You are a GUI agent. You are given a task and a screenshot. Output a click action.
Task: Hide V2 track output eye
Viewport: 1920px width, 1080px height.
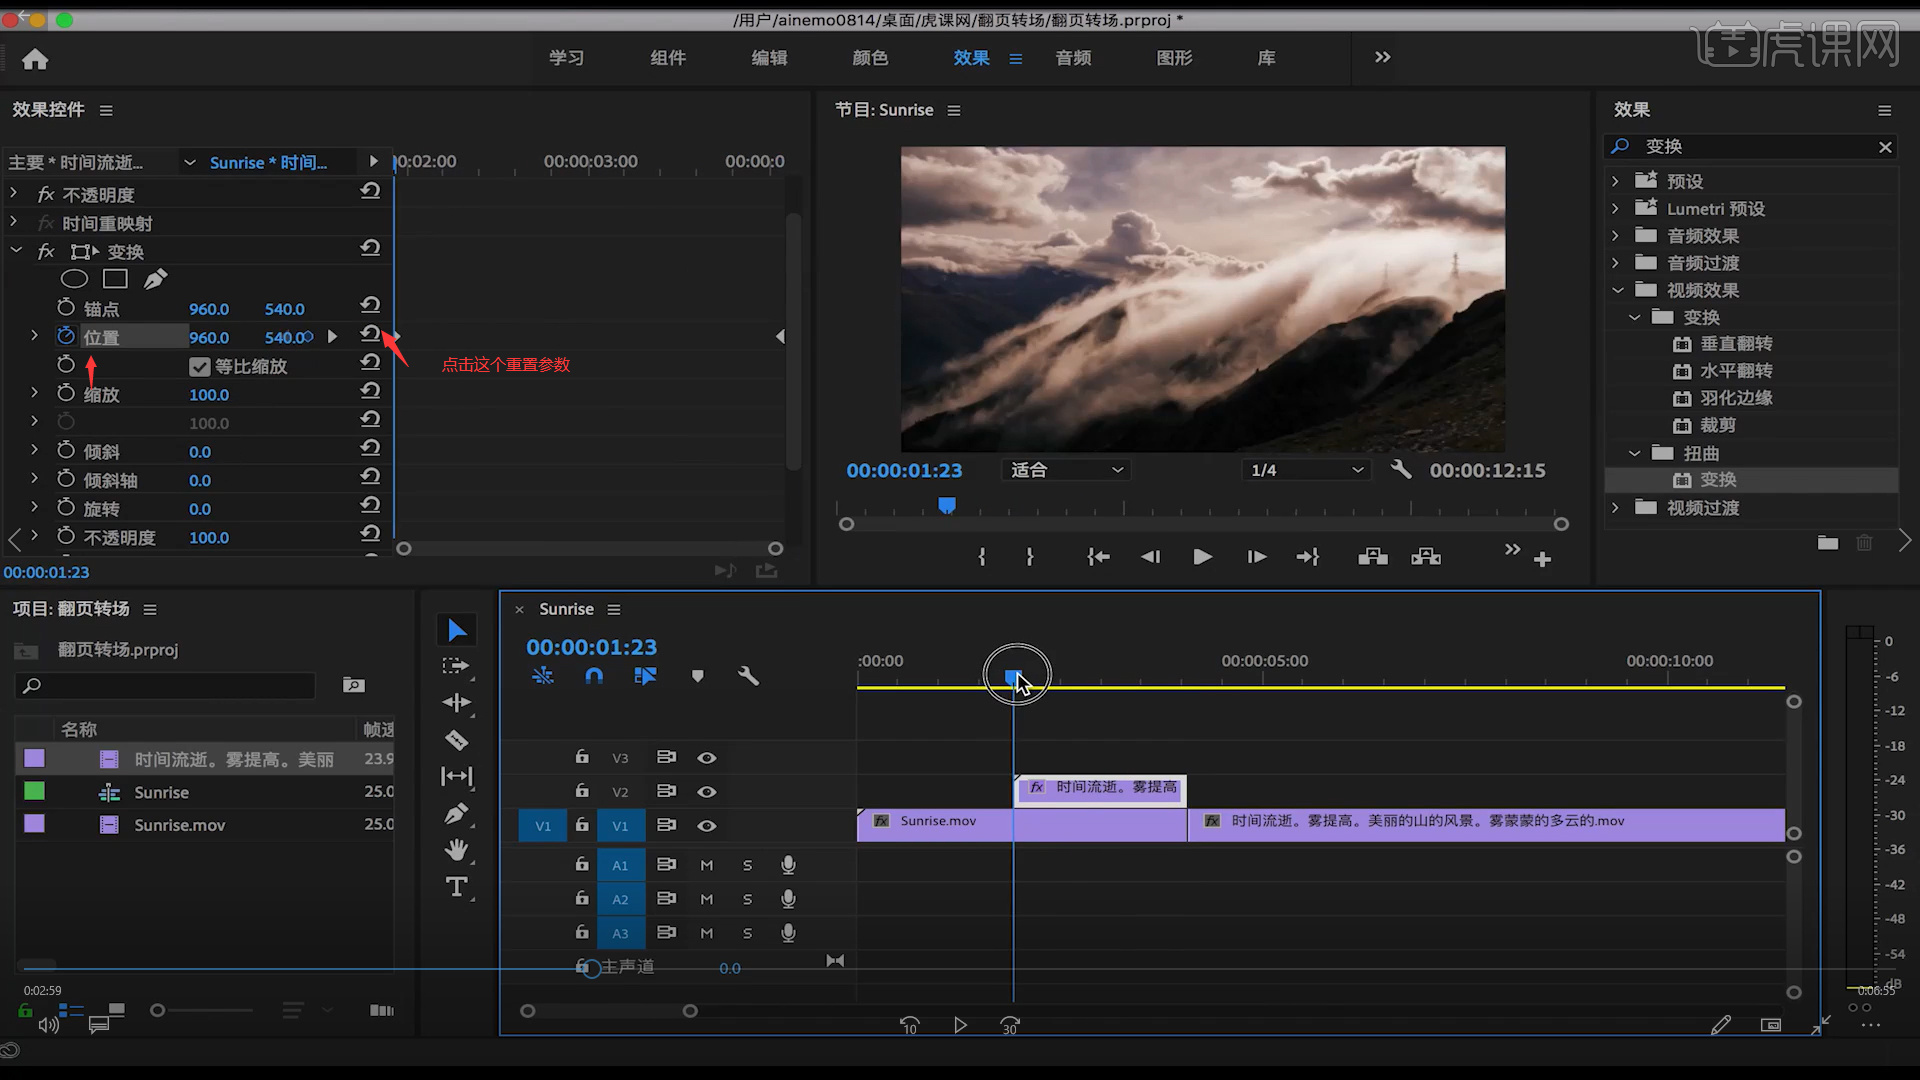point(707,792)
